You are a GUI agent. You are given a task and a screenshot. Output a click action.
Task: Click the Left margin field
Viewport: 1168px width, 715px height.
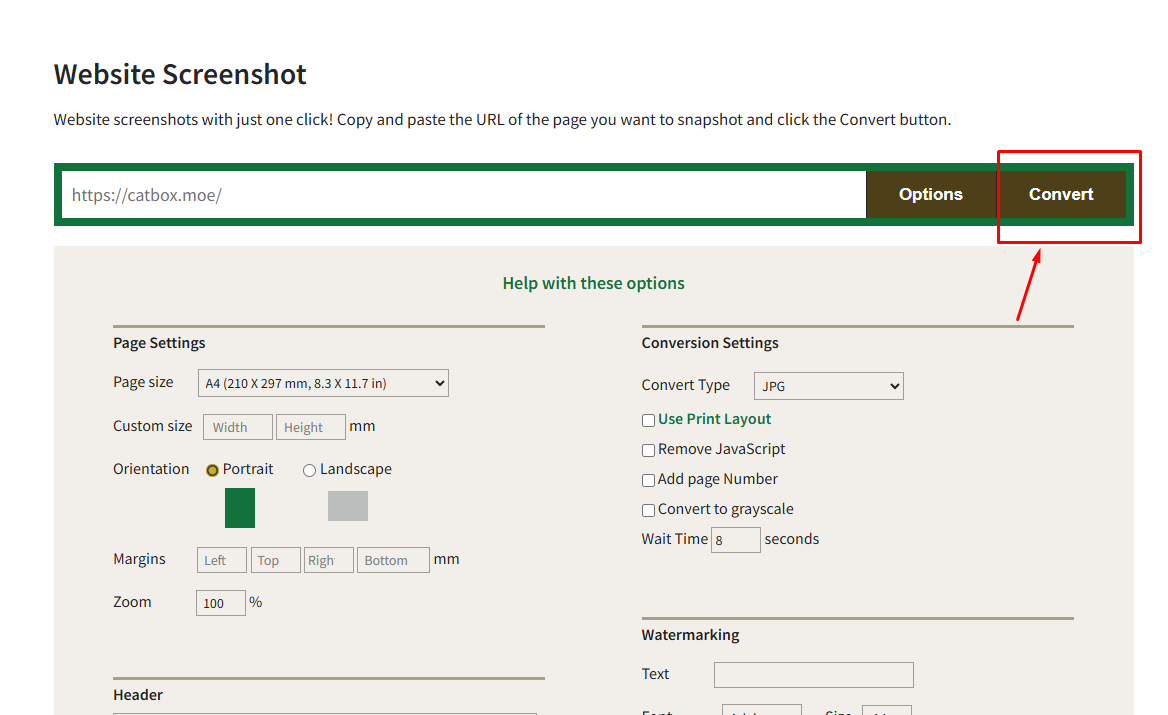pyautogui.click(x=221, y=560)
